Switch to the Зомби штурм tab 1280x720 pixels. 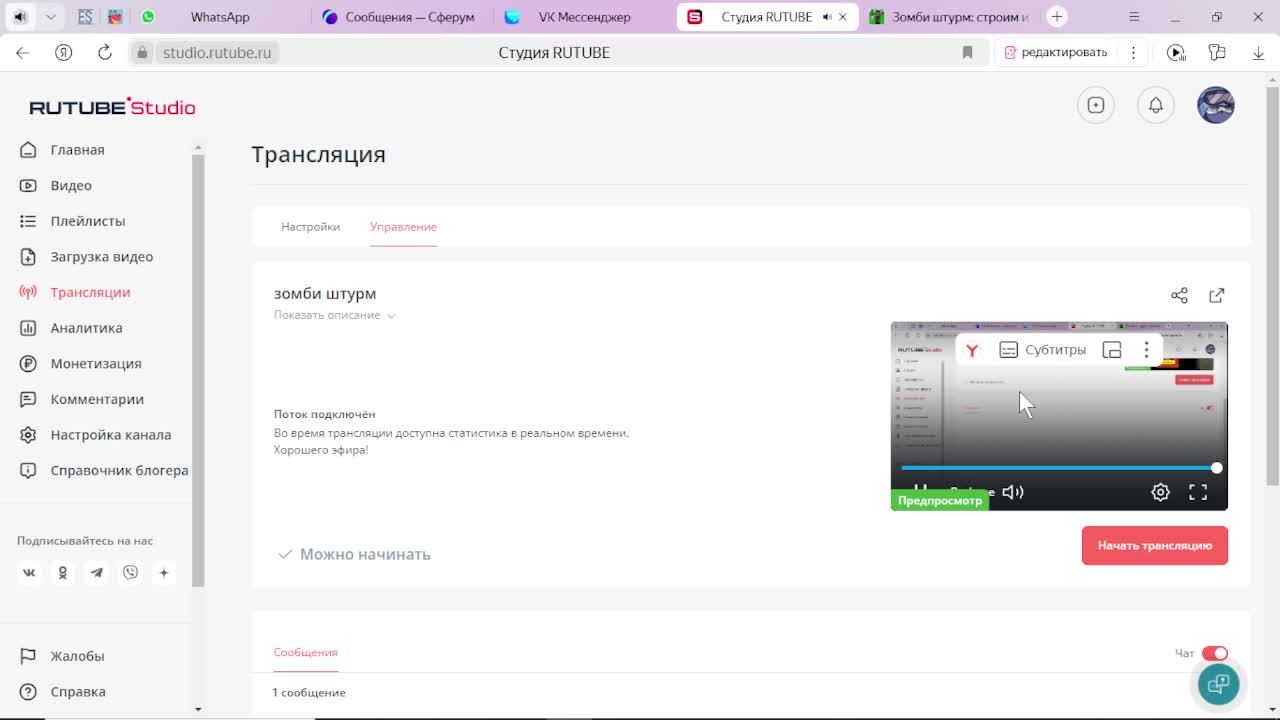pos(948,17)
